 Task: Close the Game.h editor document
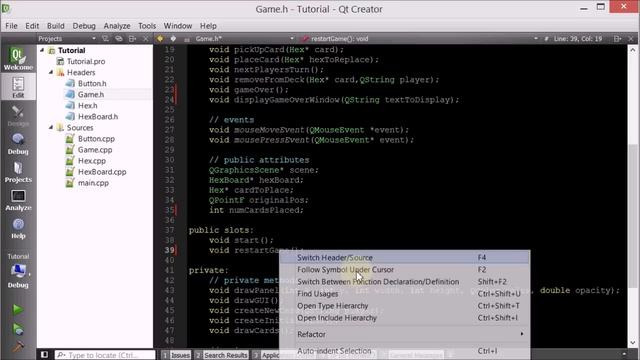(631, 38)
